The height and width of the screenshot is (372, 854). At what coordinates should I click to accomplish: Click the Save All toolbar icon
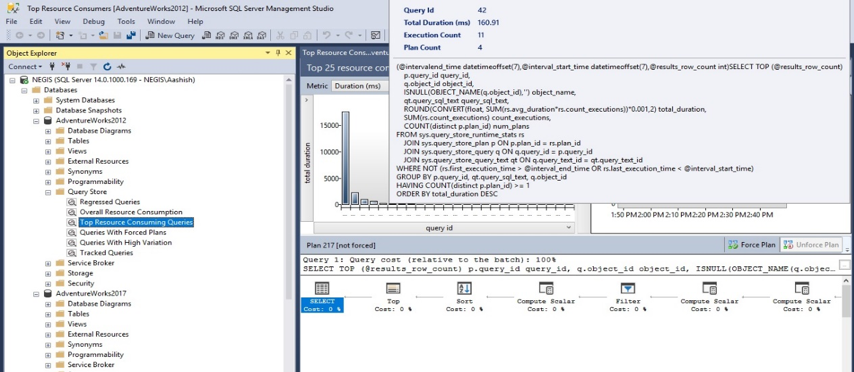tap(131, 35)
